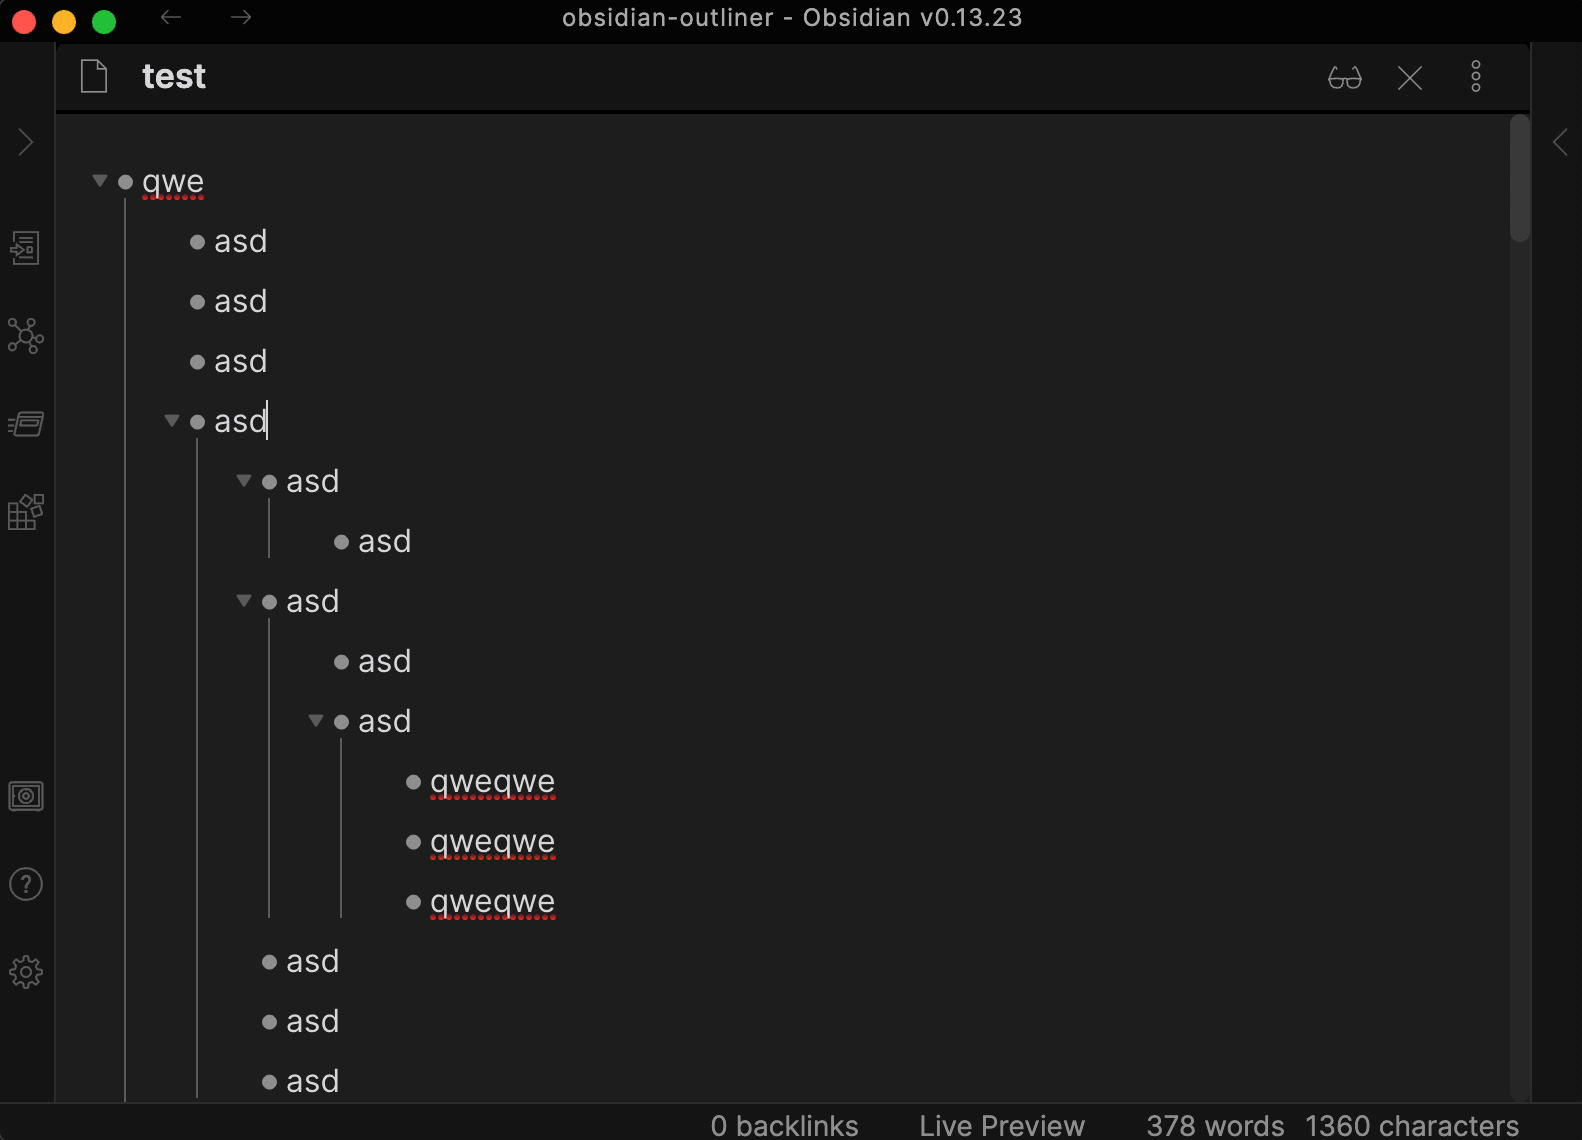
Task: Open graph view from the ribbon
Action: [26, 336]
